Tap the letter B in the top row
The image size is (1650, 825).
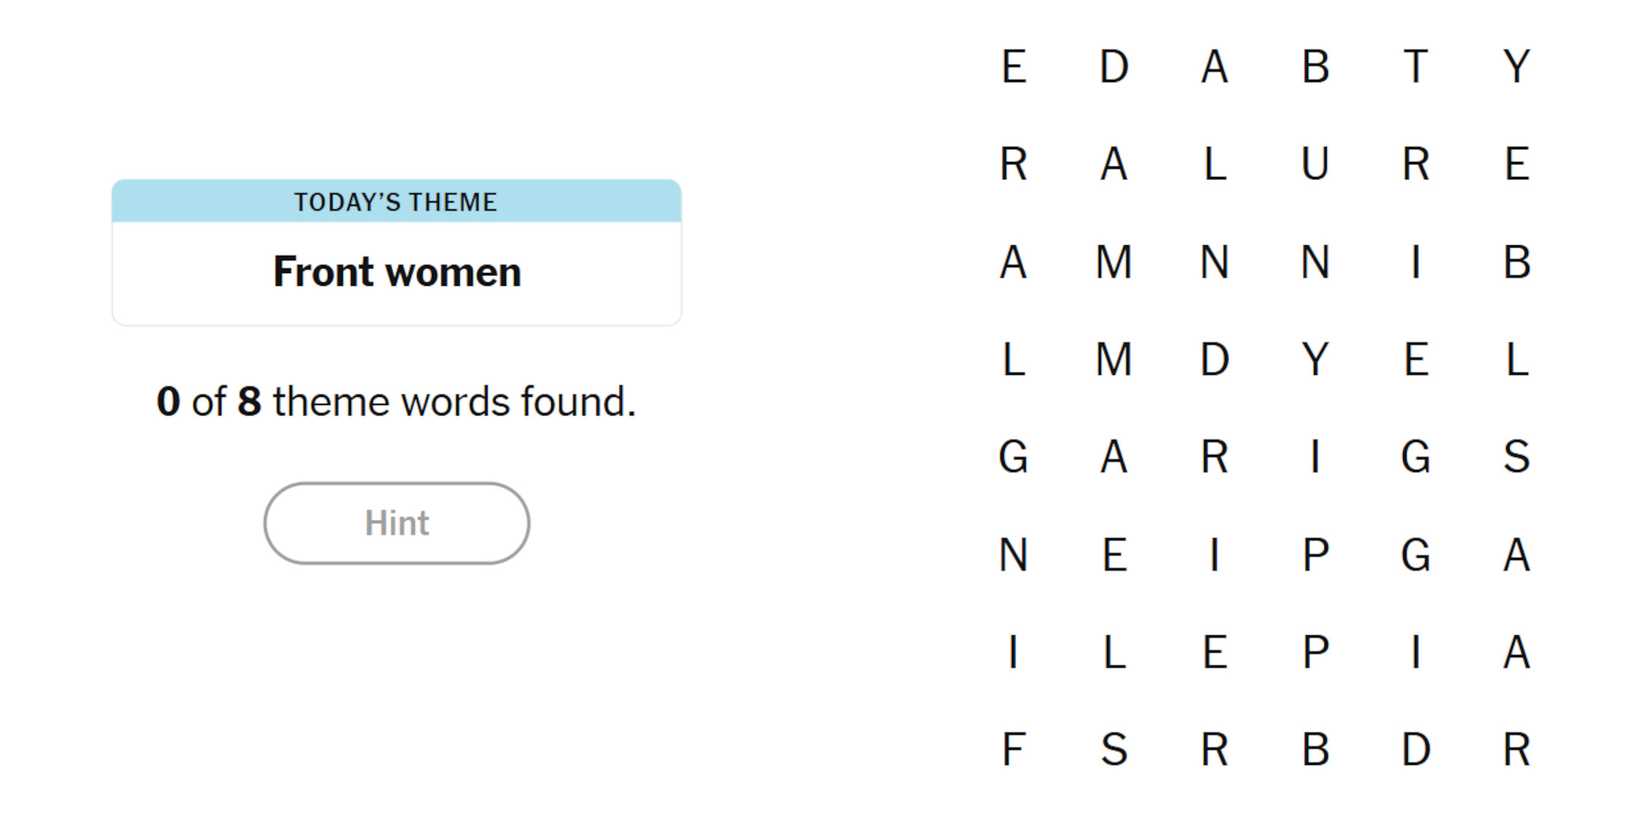pos(1315,67)
